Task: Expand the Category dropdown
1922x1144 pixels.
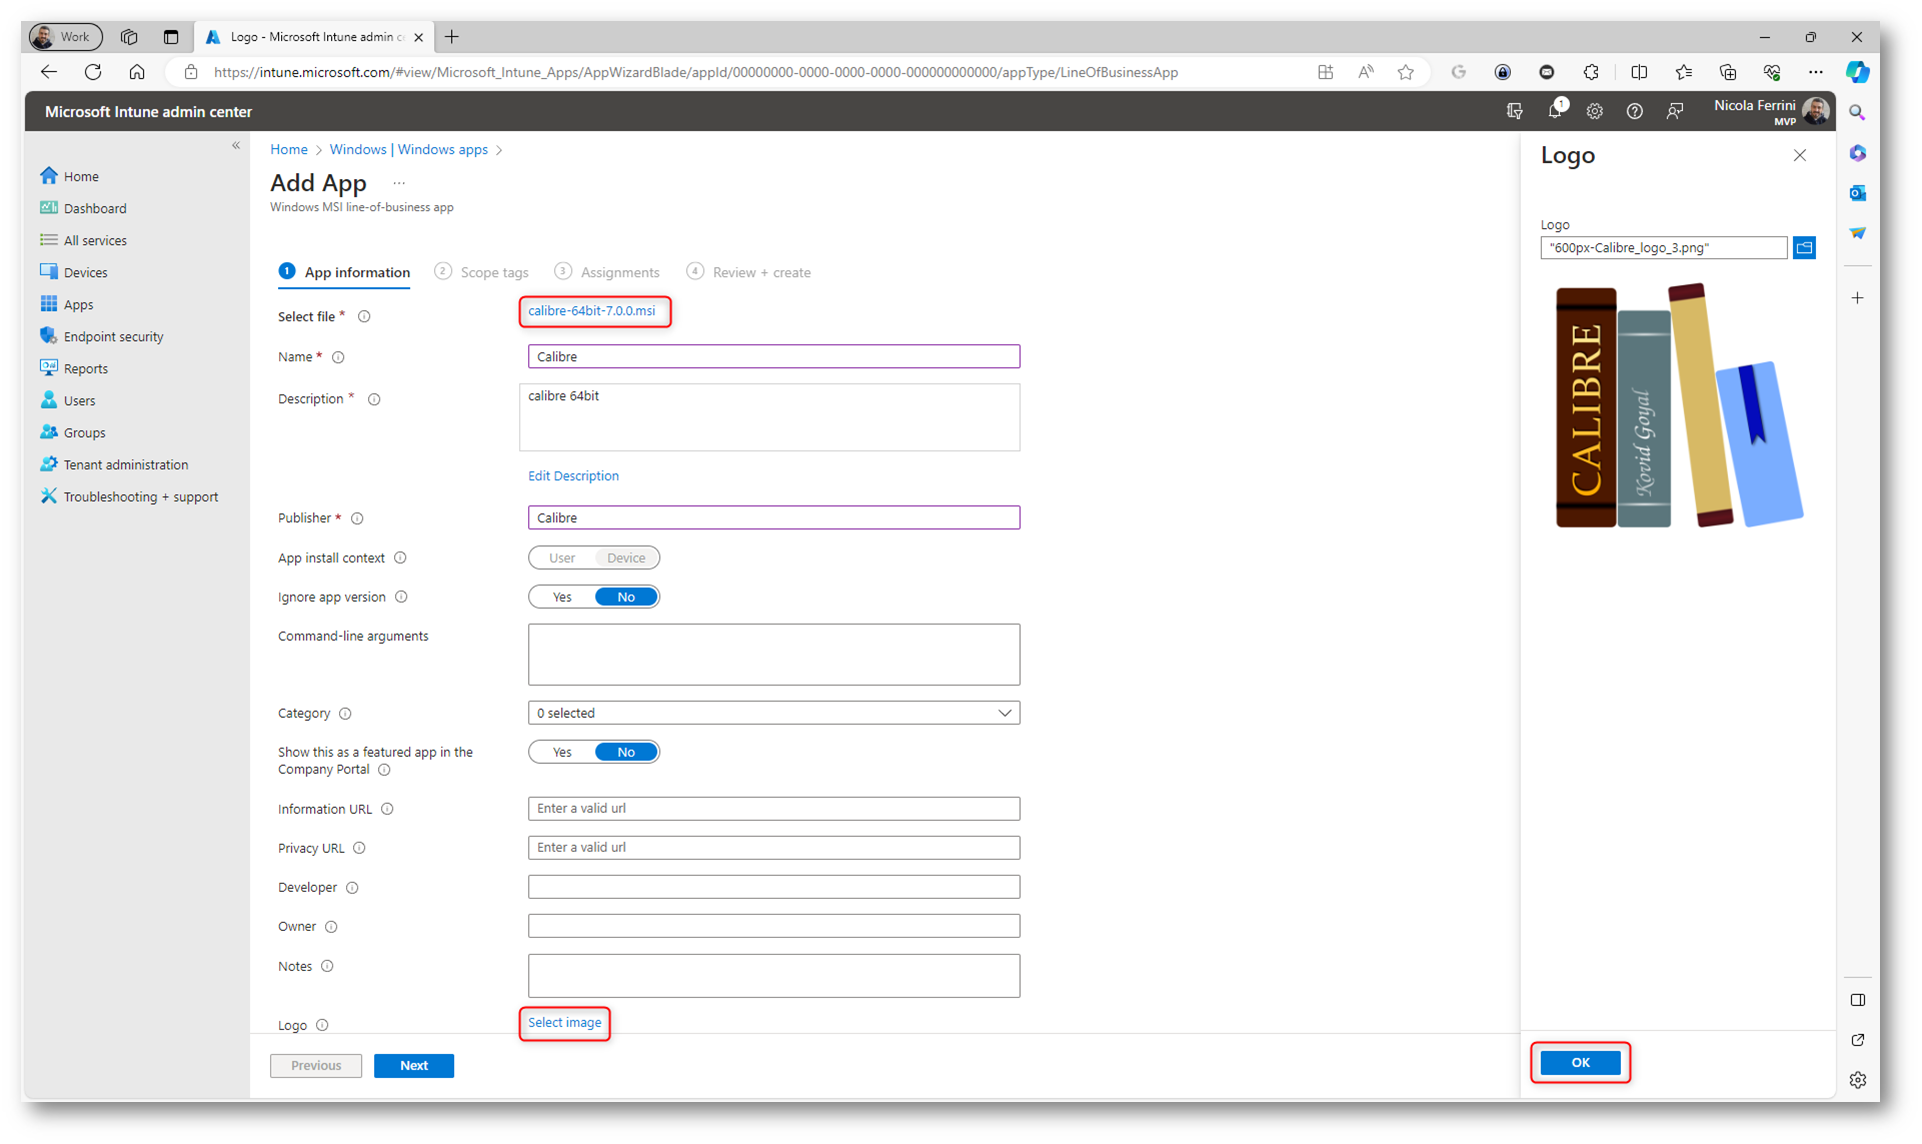Action: click(773, 713)
